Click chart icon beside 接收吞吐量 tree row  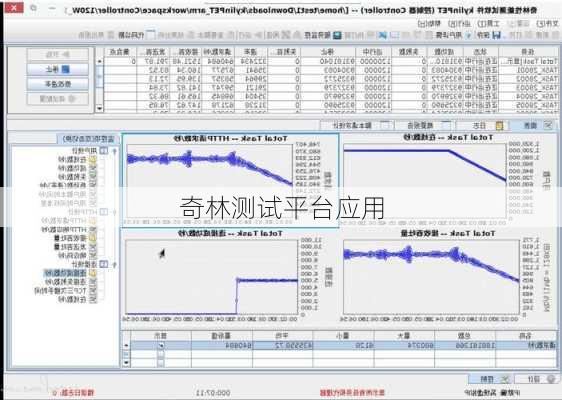[93, 238]
